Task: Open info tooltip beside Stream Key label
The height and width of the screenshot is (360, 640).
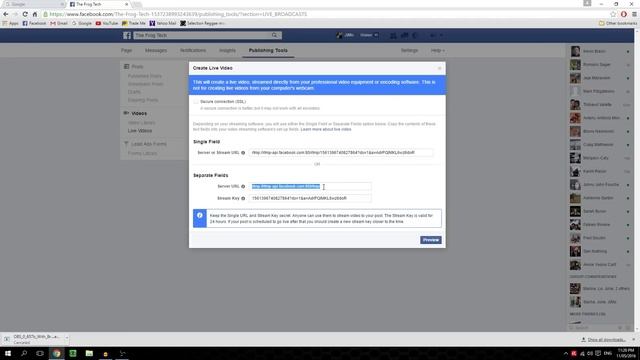Action: click(x=243, y=198)
